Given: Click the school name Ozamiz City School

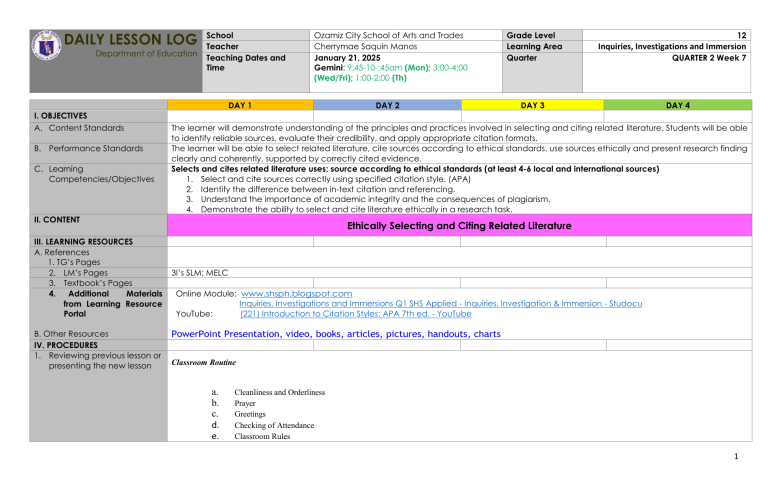Looking at the screenshot, I should point(388,35).
